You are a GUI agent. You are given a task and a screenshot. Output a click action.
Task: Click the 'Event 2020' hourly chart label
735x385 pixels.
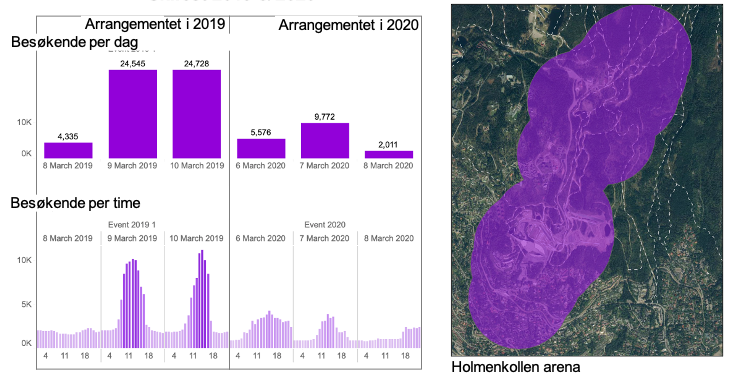click(x=325, y=225)
